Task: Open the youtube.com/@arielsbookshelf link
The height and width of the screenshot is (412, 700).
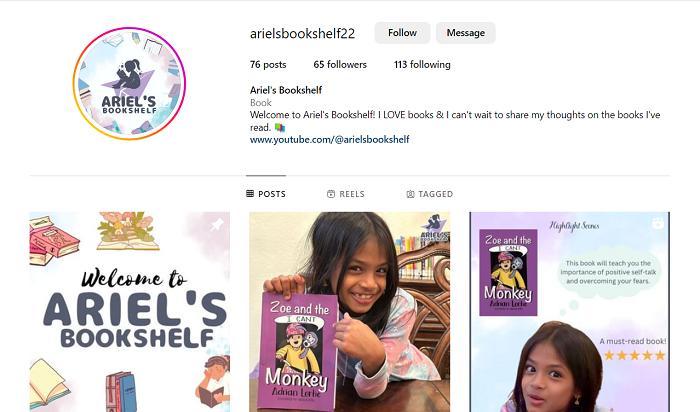Action: pyautogui.click(x=329, y=140)
